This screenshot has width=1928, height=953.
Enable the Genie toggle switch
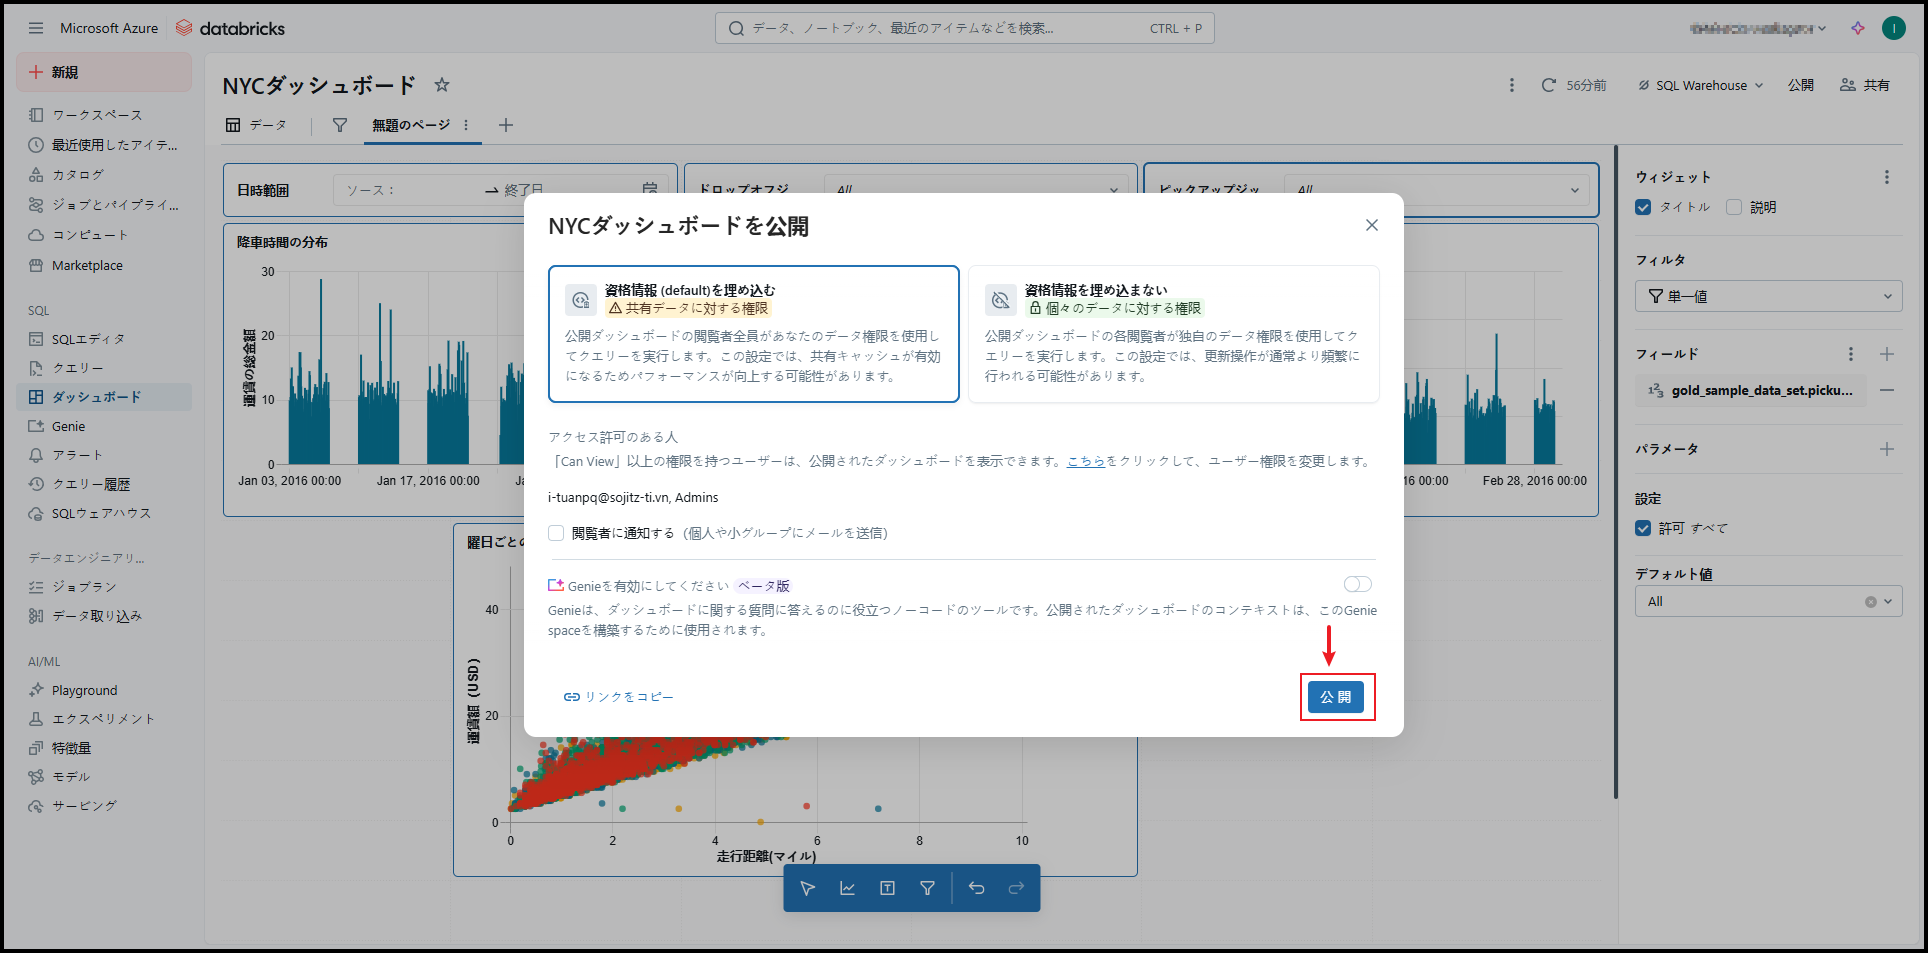coord(1358,584)
